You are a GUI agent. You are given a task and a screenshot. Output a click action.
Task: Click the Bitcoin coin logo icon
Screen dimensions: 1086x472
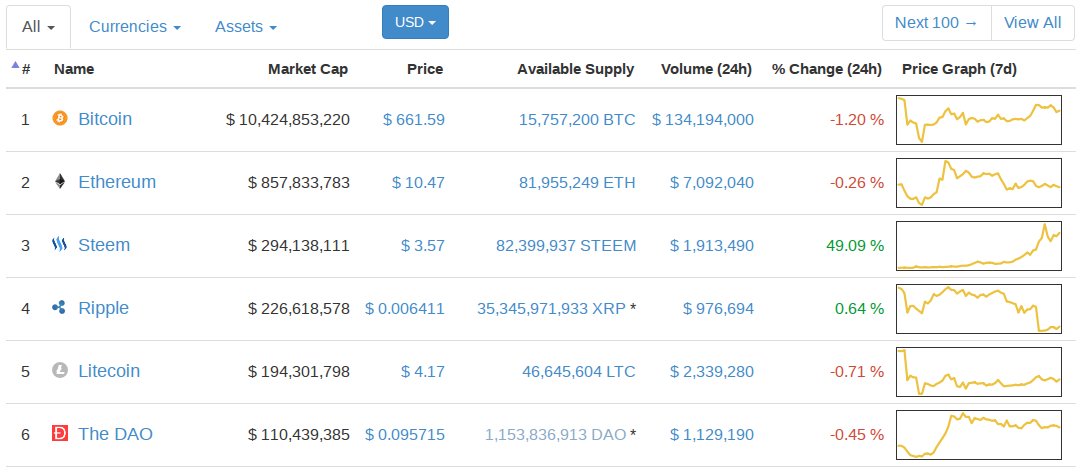60,119
